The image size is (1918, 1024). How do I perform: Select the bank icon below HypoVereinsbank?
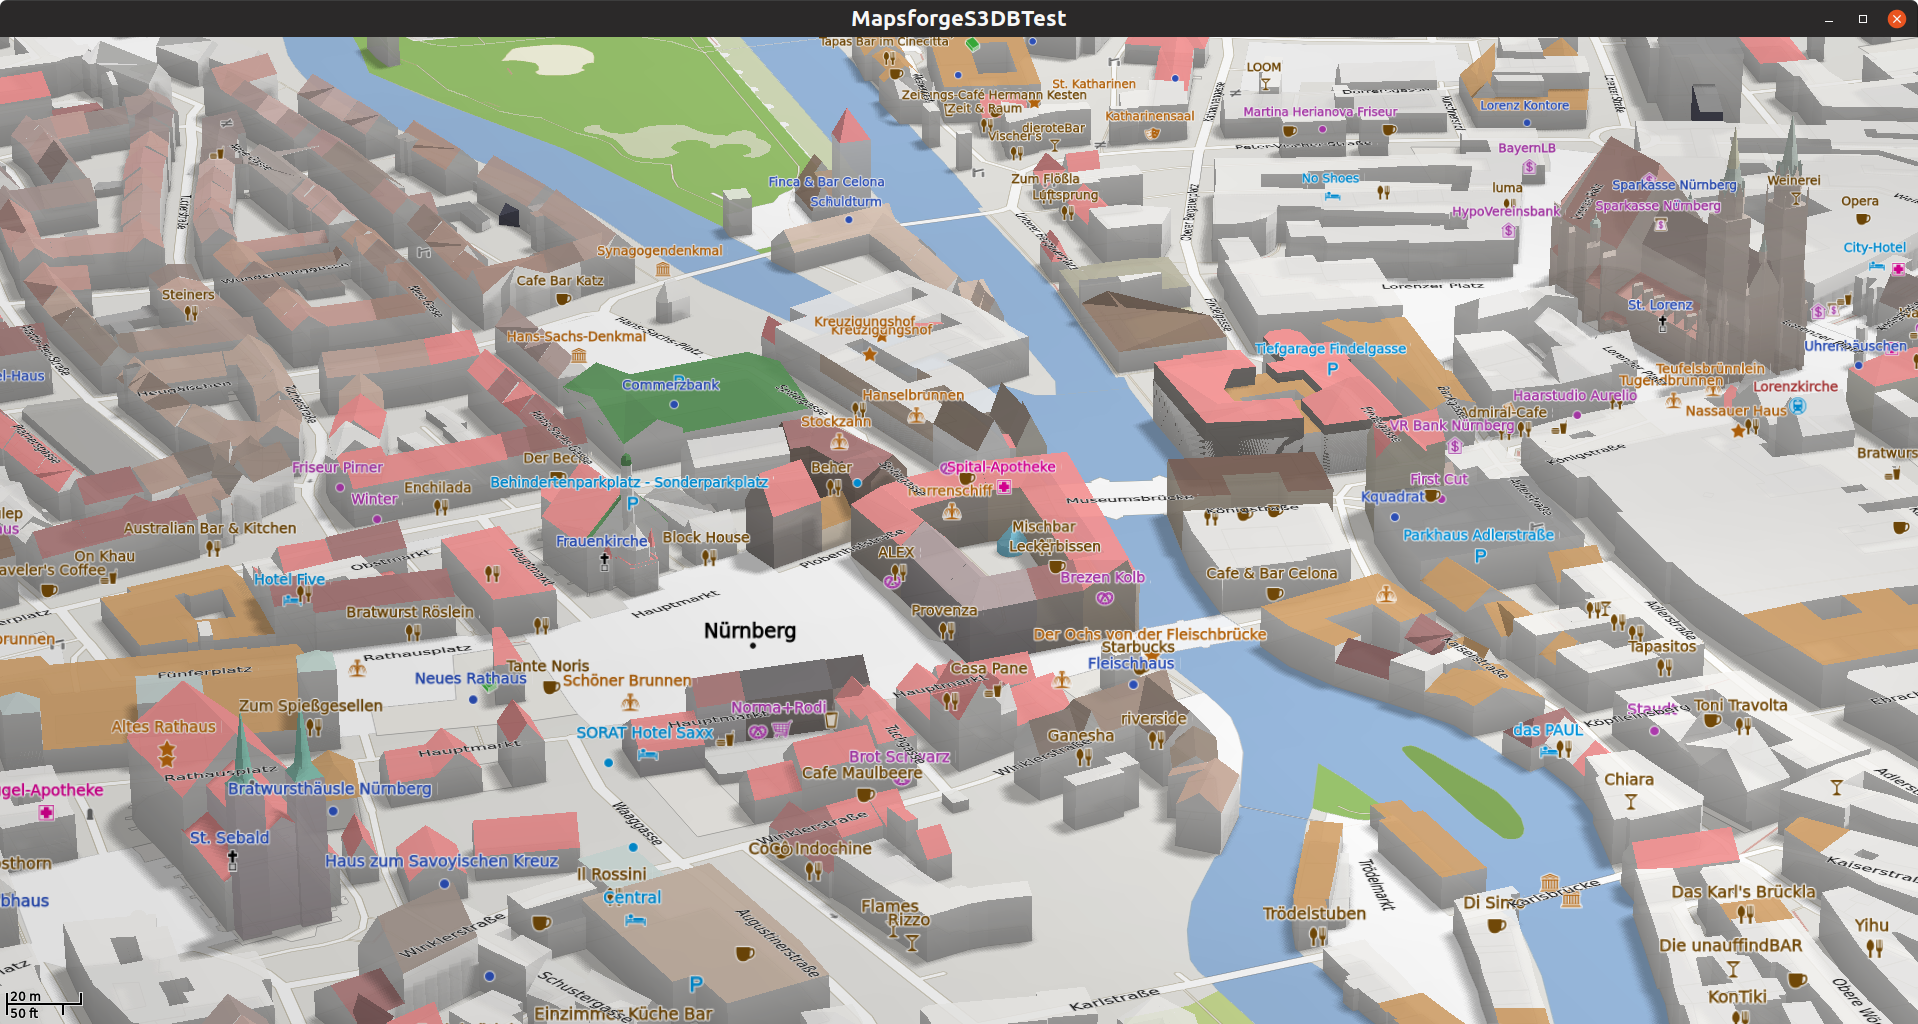(1508, 231)
